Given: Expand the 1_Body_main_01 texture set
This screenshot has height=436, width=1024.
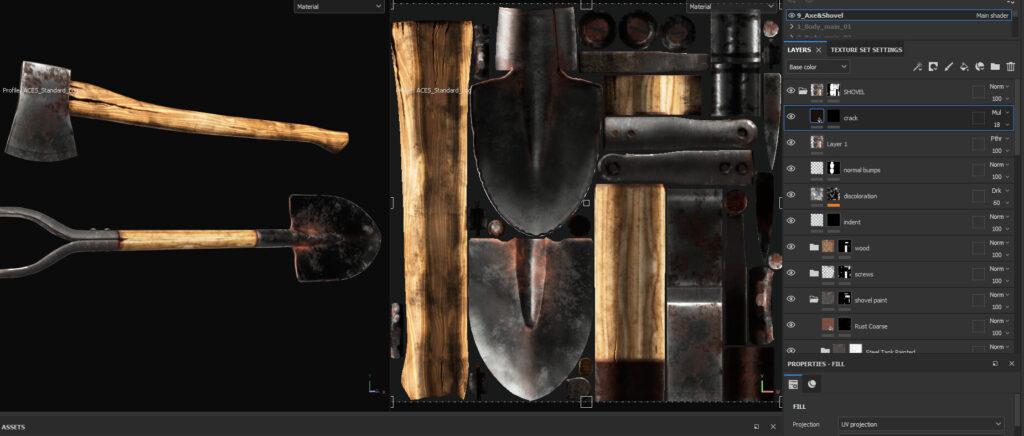Looking at the screenshot, I should pyautogui.click(x=792, y=27).
